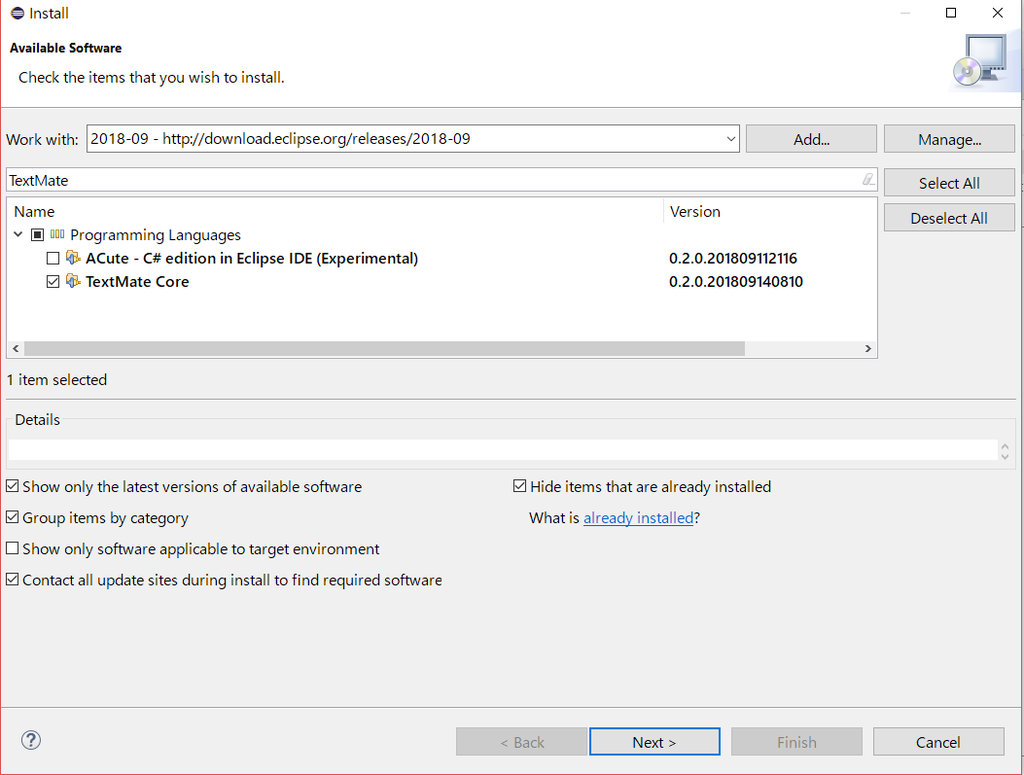The height and width of the screenshot is (775, 1024).
Task: Toggle the Programming Languages category checkbox
Action: (37, 235)
